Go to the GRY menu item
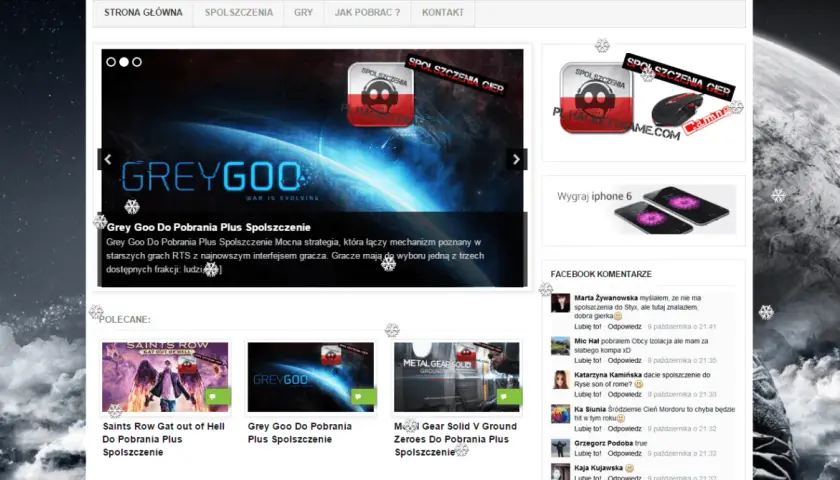Image resolution: width=840 pixels, height=480 pixels. tap(303, 13)
